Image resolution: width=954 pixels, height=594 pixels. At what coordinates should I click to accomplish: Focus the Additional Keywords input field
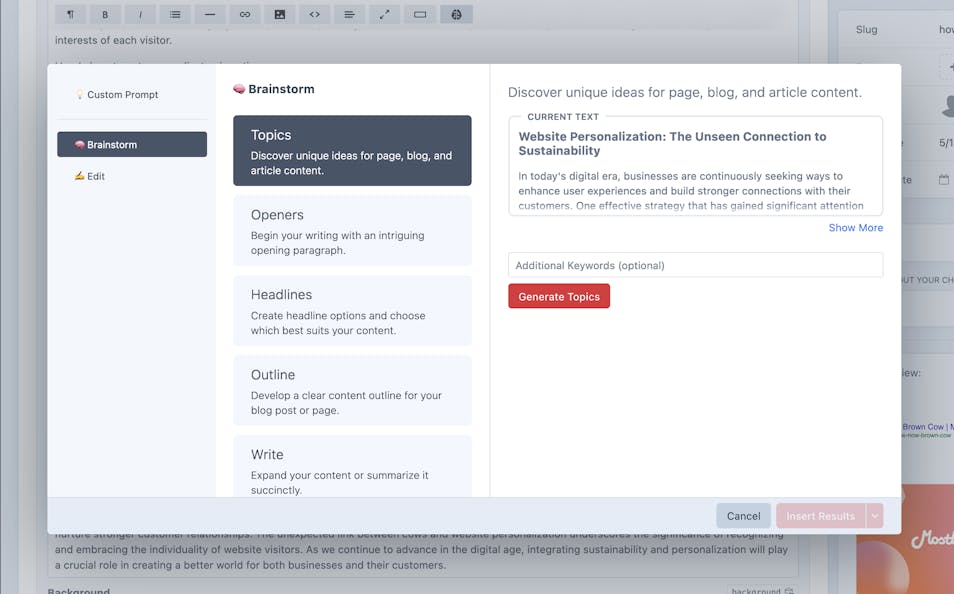pos(695,265)
